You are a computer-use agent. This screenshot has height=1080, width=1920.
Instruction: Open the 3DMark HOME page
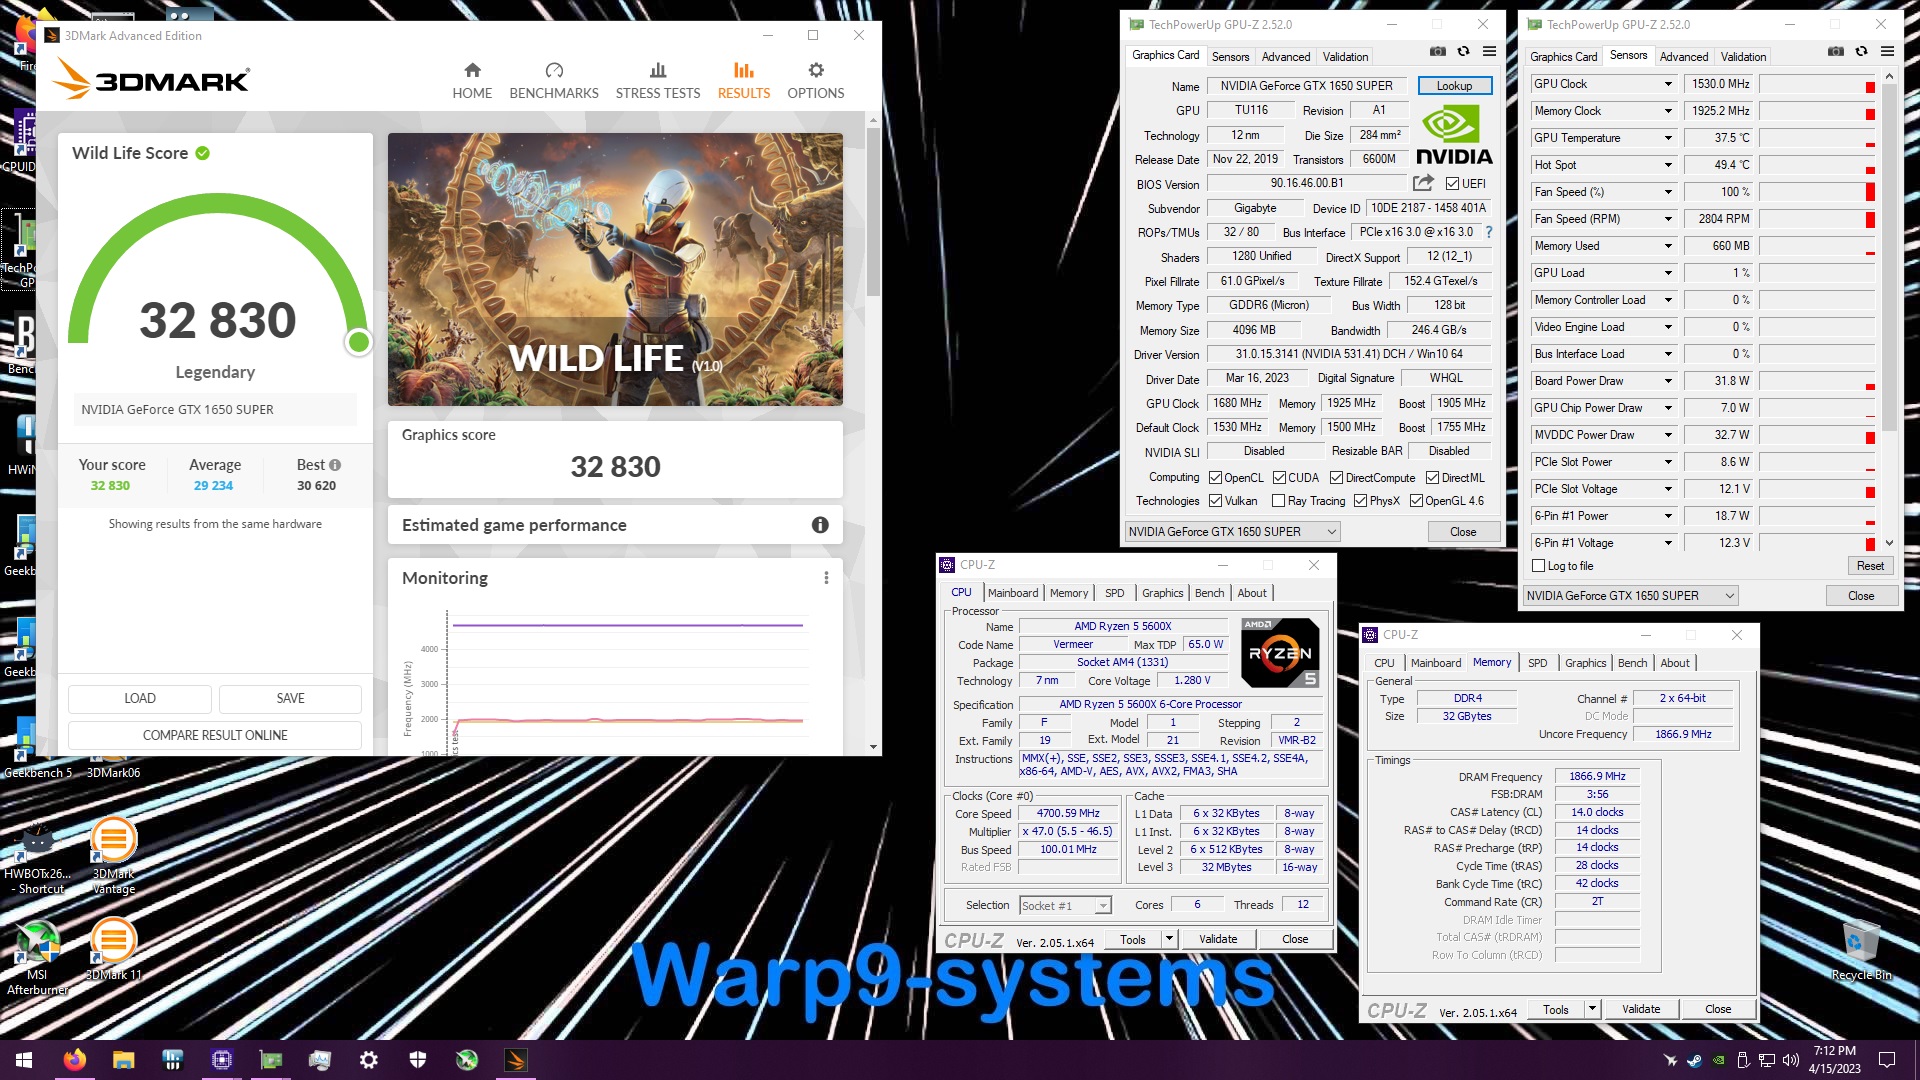coord(472,81)
